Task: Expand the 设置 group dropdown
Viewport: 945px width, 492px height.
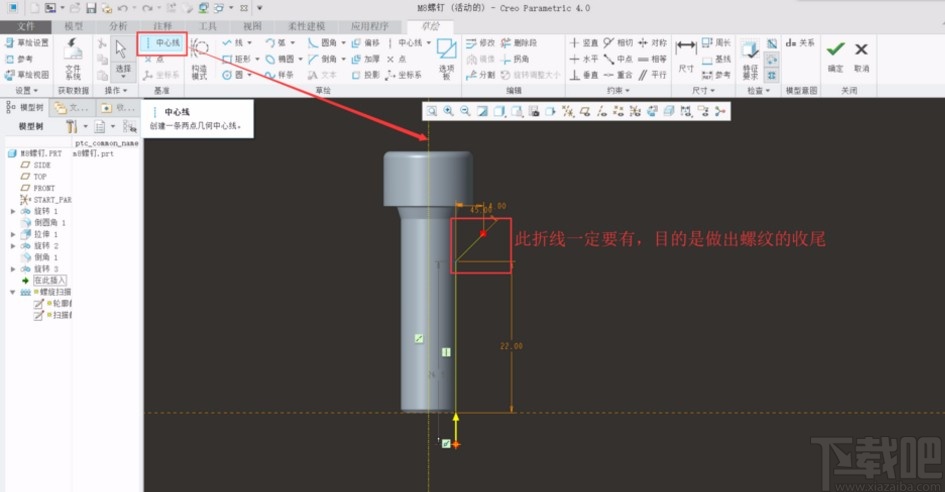Action: (x=27, y=90)
